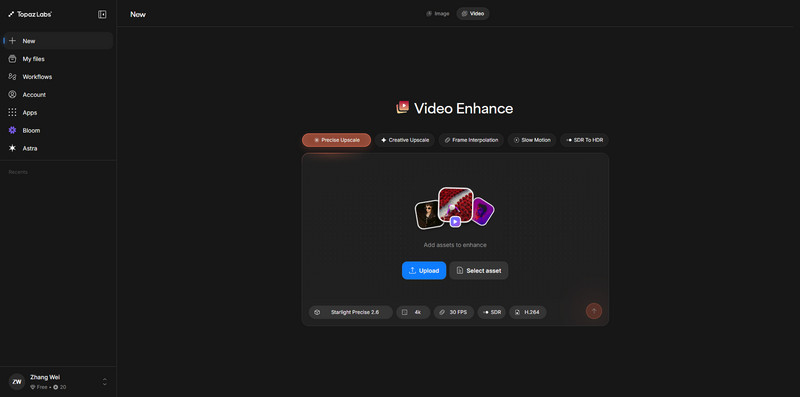Select the SDR To HDR mode
This screenshot has height=397, width=800.
coord(584,140)
